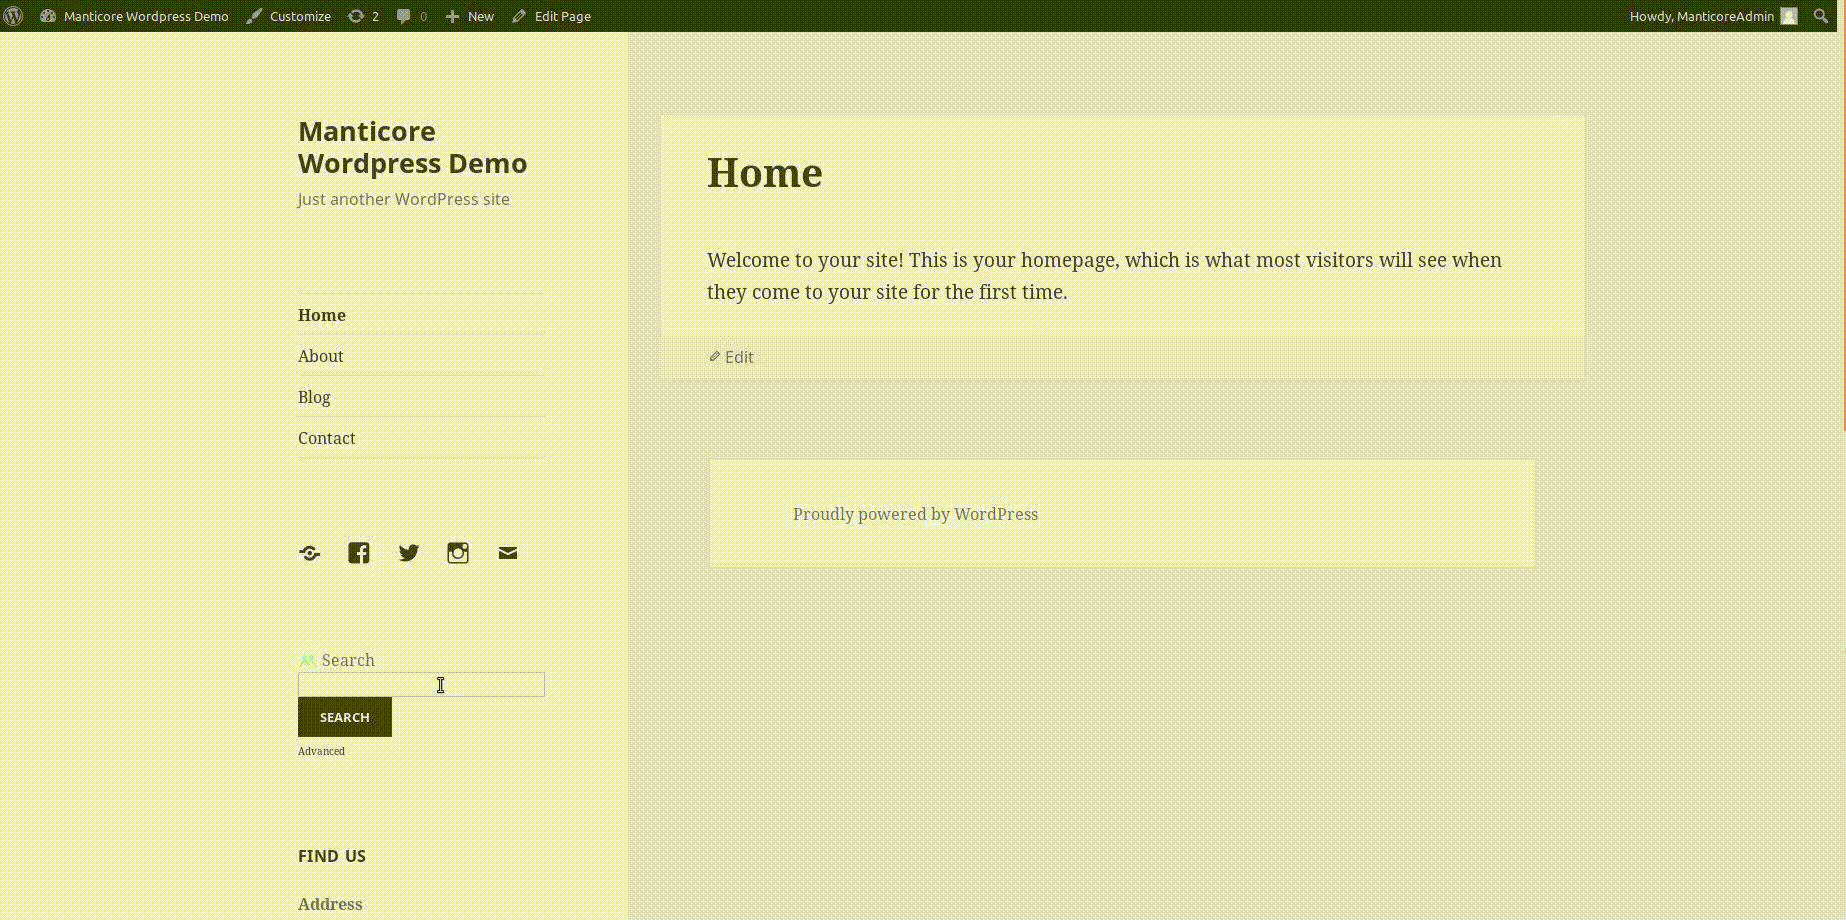The image size is (1846, 920).
Task: Open comments in admin bar
Action: 412,16
